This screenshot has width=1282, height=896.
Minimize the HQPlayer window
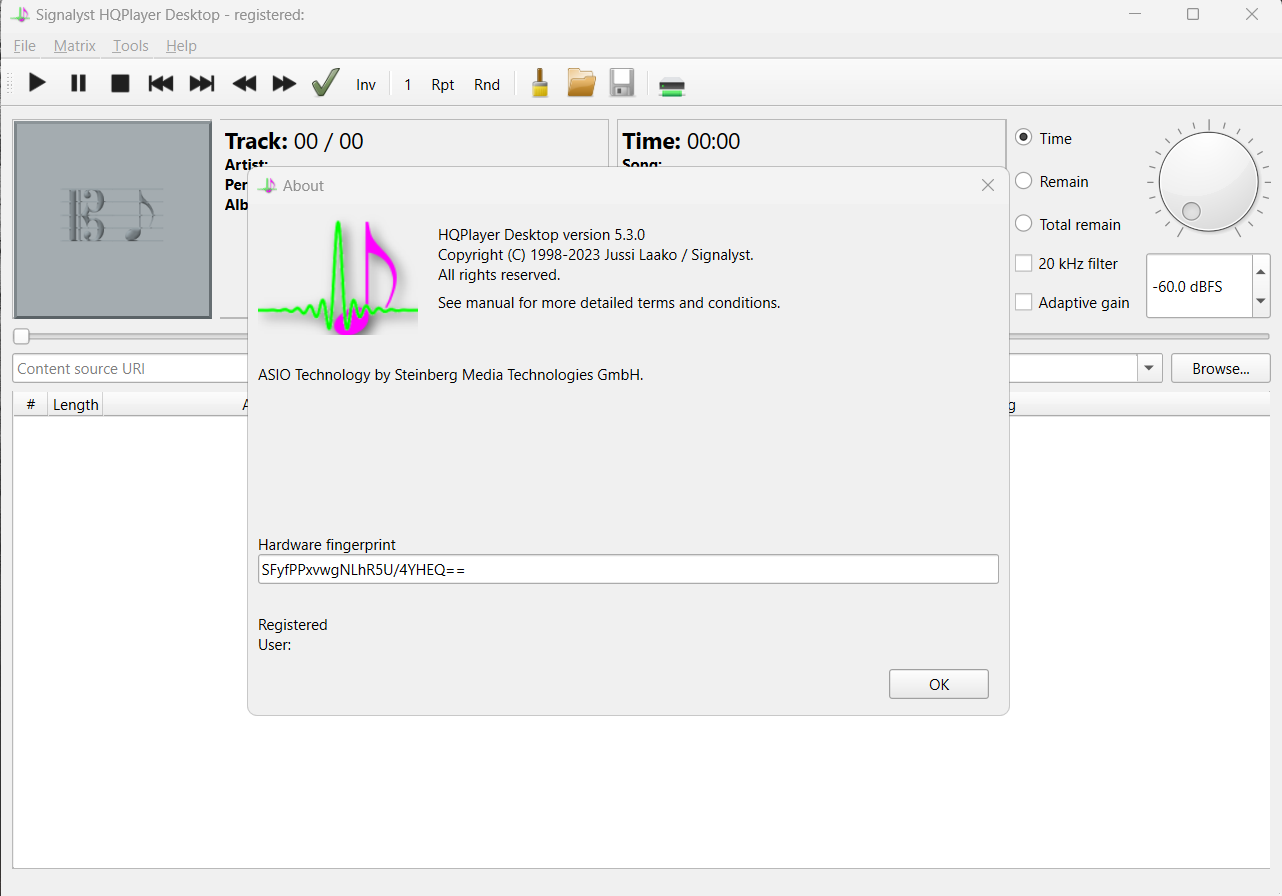[x=1135, y=14]
